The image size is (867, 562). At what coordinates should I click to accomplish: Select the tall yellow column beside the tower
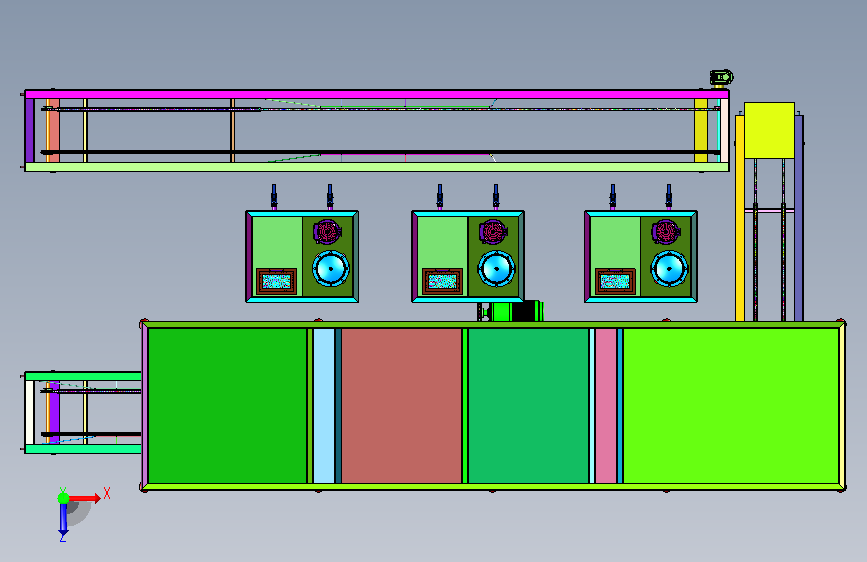coord(740,218)
